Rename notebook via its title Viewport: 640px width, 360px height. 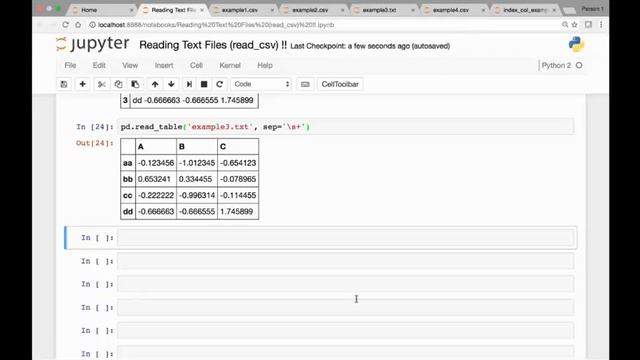point(213,45)
